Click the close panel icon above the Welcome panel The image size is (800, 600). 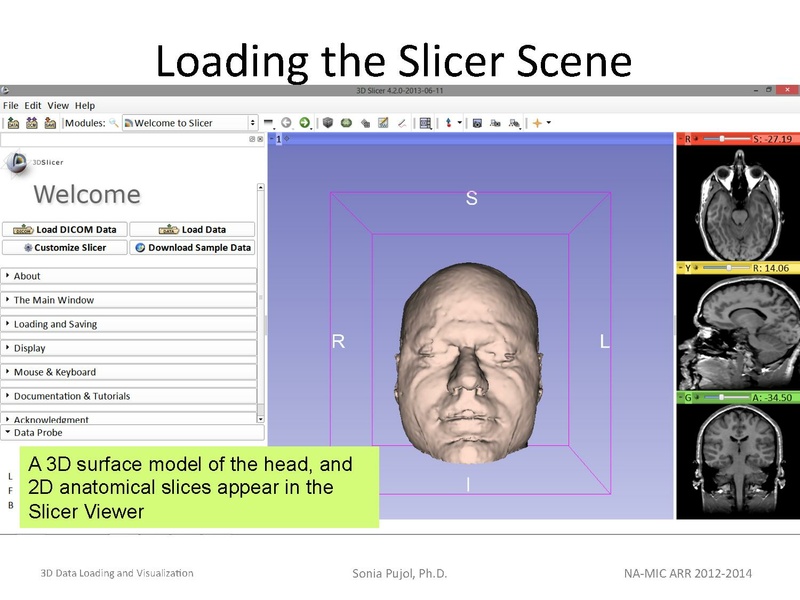coord(260,139)
